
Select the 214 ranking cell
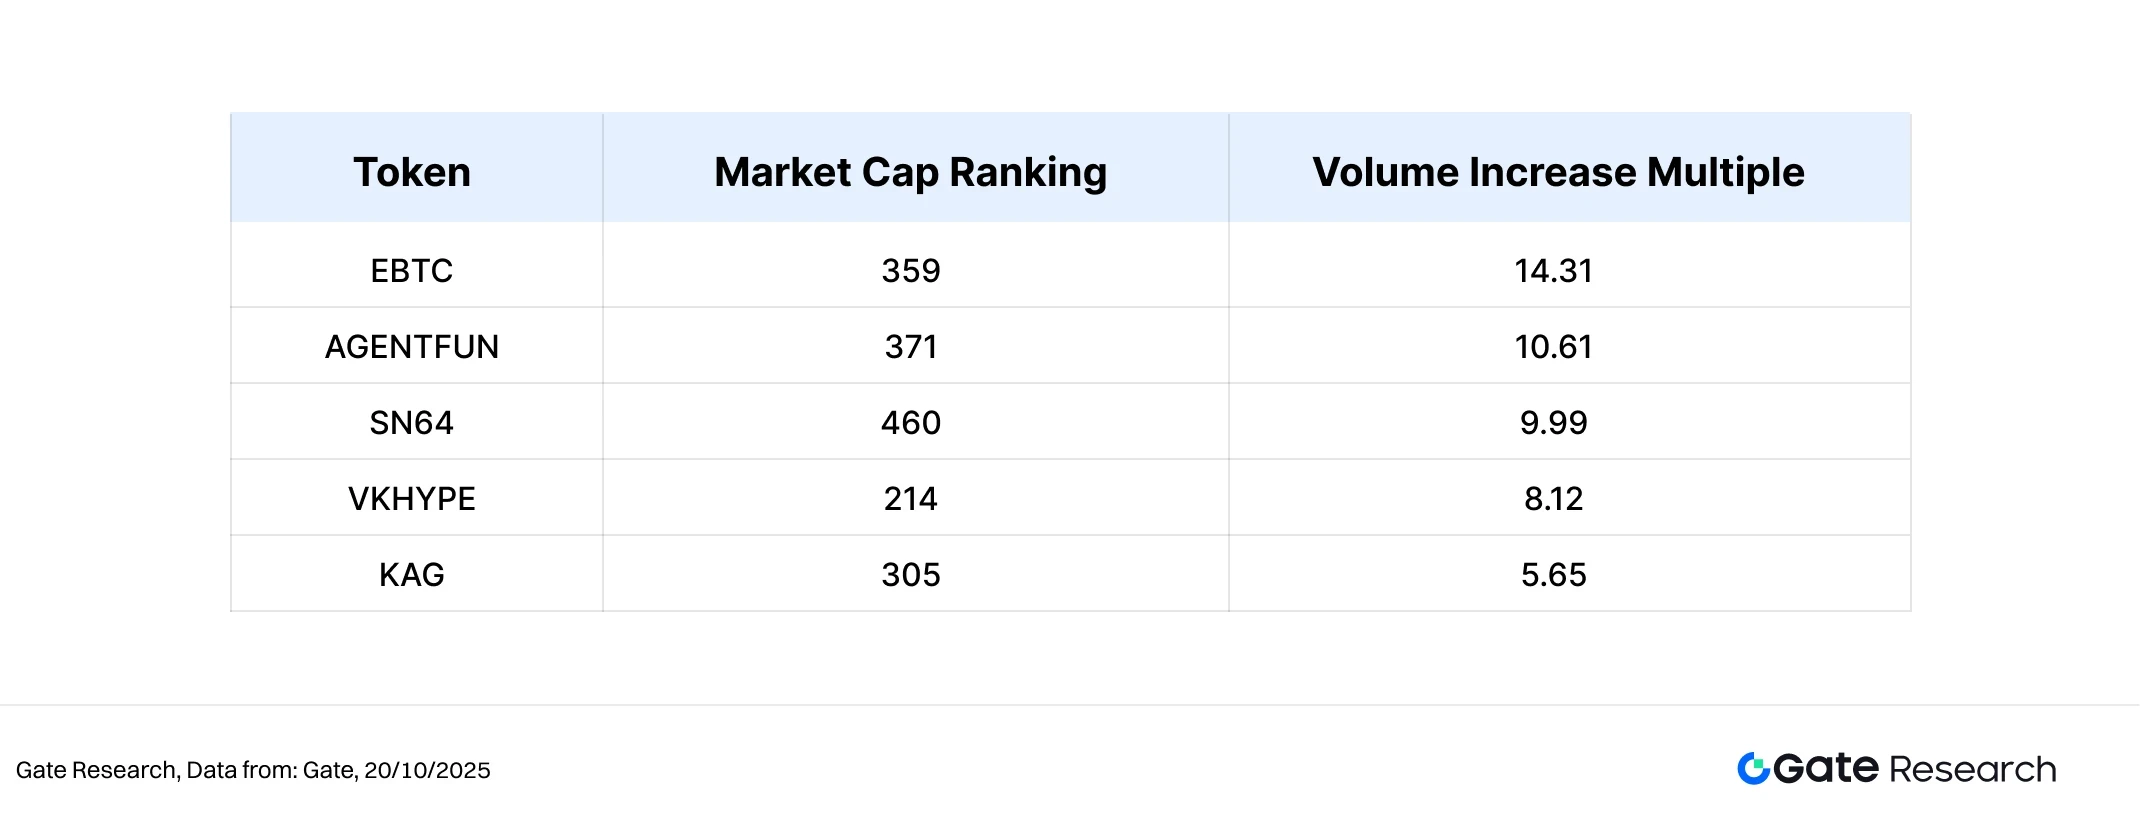[x=911, y=498]
